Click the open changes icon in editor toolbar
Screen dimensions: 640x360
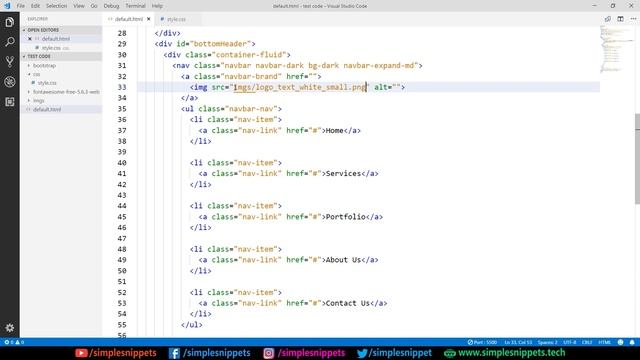pyautogui.click(x=608, y=19)
